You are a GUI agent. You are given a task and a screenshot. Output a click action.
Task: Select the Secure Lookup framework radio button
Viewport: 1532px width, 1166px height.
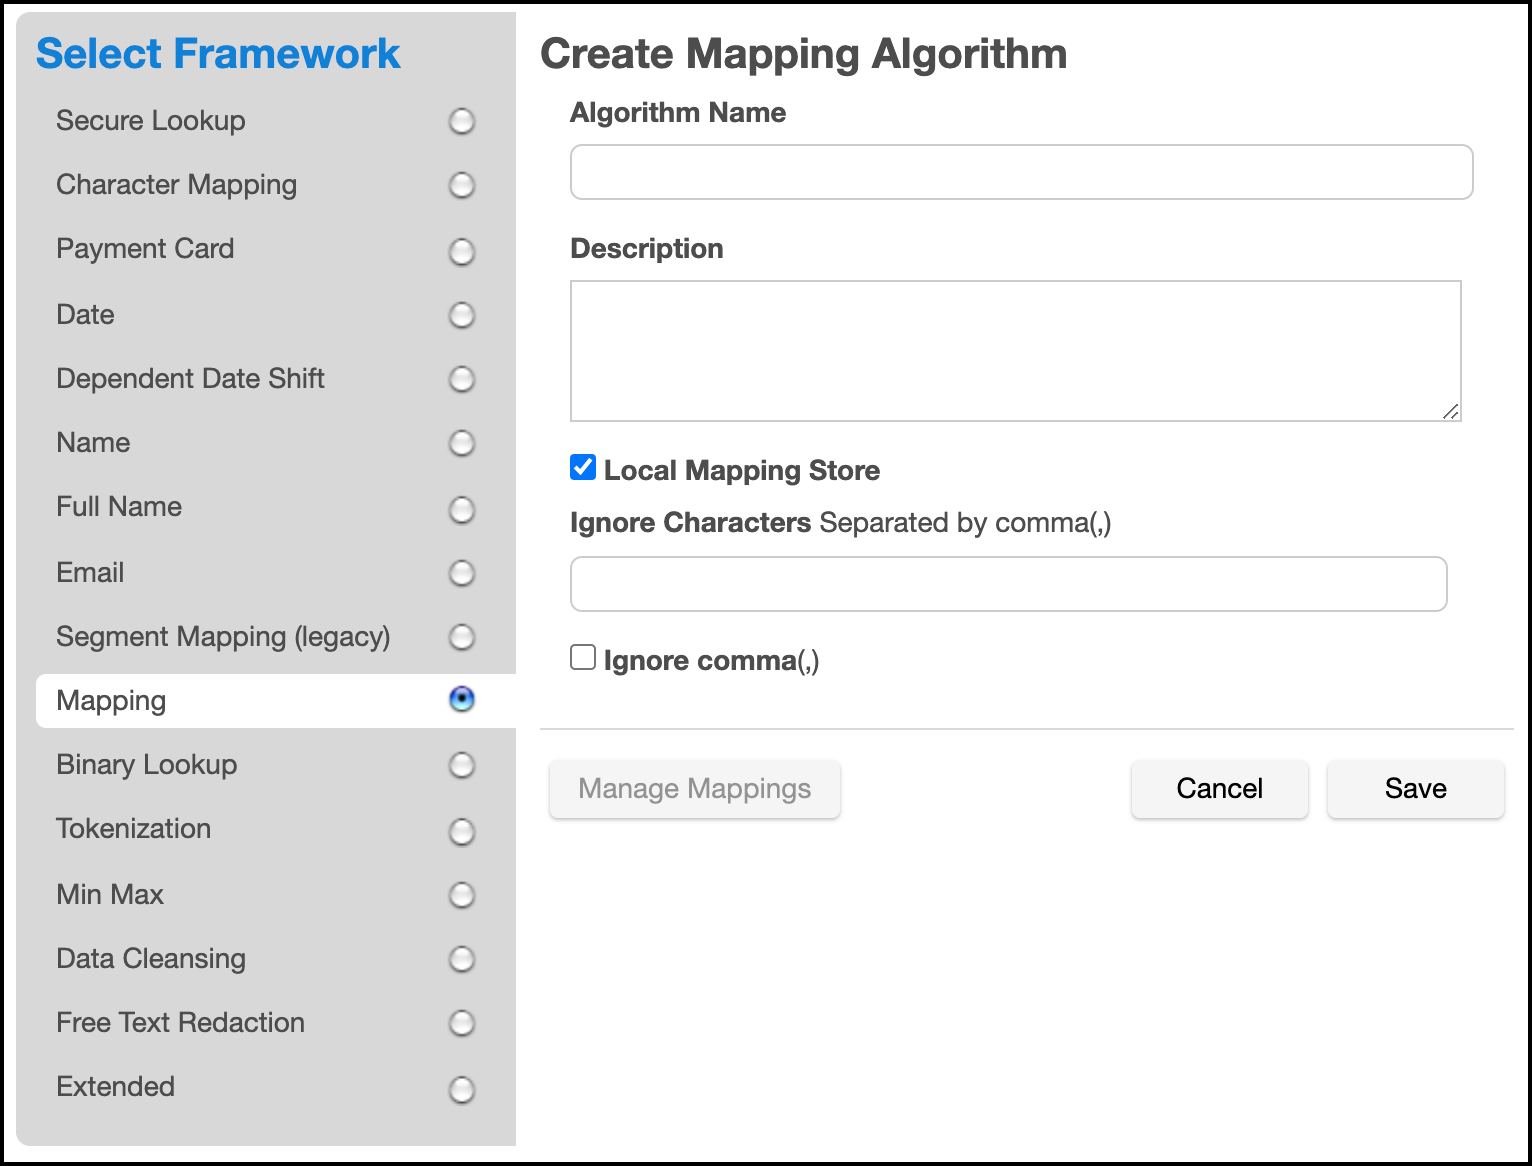(461, 122)
